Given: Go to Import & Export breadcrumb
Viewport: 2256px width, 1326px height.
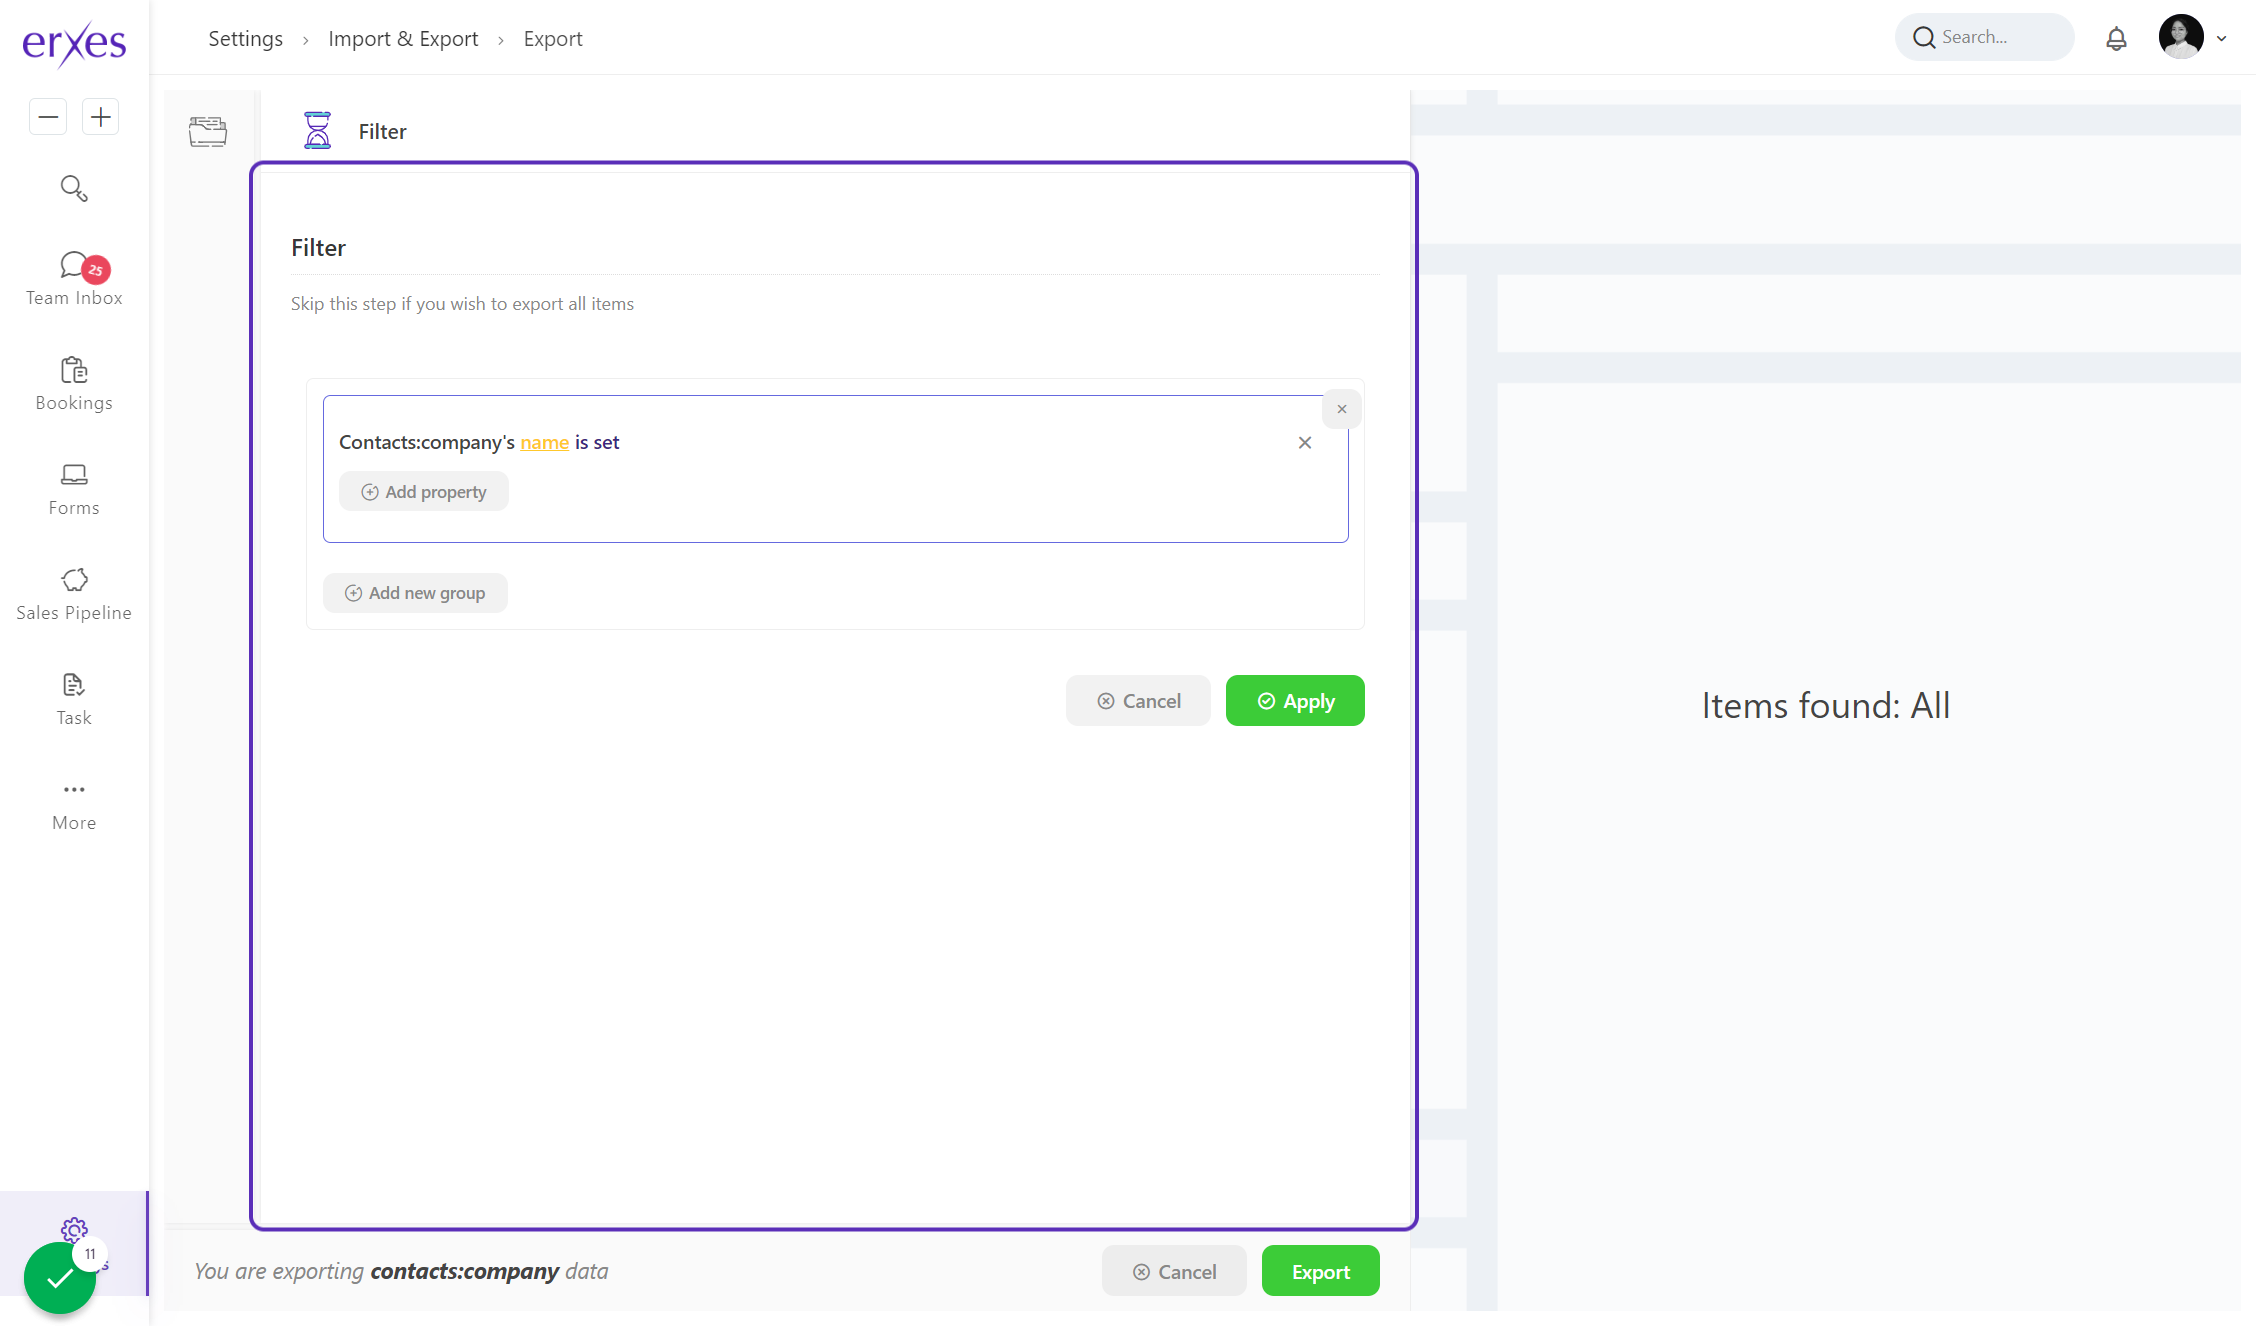Looking at the screenshot, I should [x=403, y=39].
